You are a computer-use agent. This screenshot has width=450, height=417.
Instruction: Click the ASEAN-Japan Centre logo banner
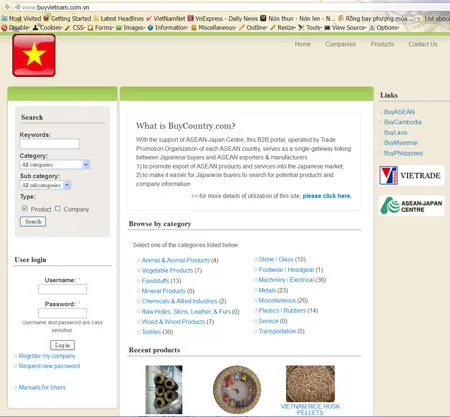tap(412, 206)
